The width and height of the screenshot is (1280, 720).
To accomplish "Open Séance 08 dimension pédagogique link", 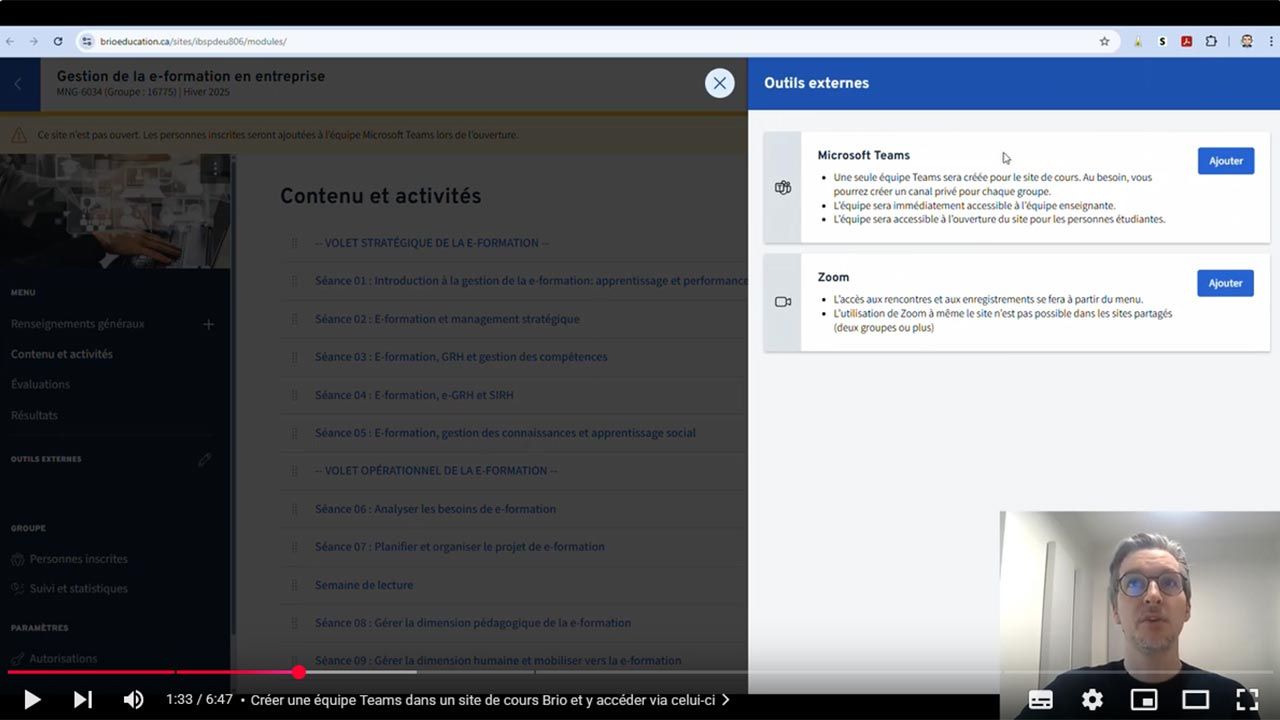I will tap(473, 623).
